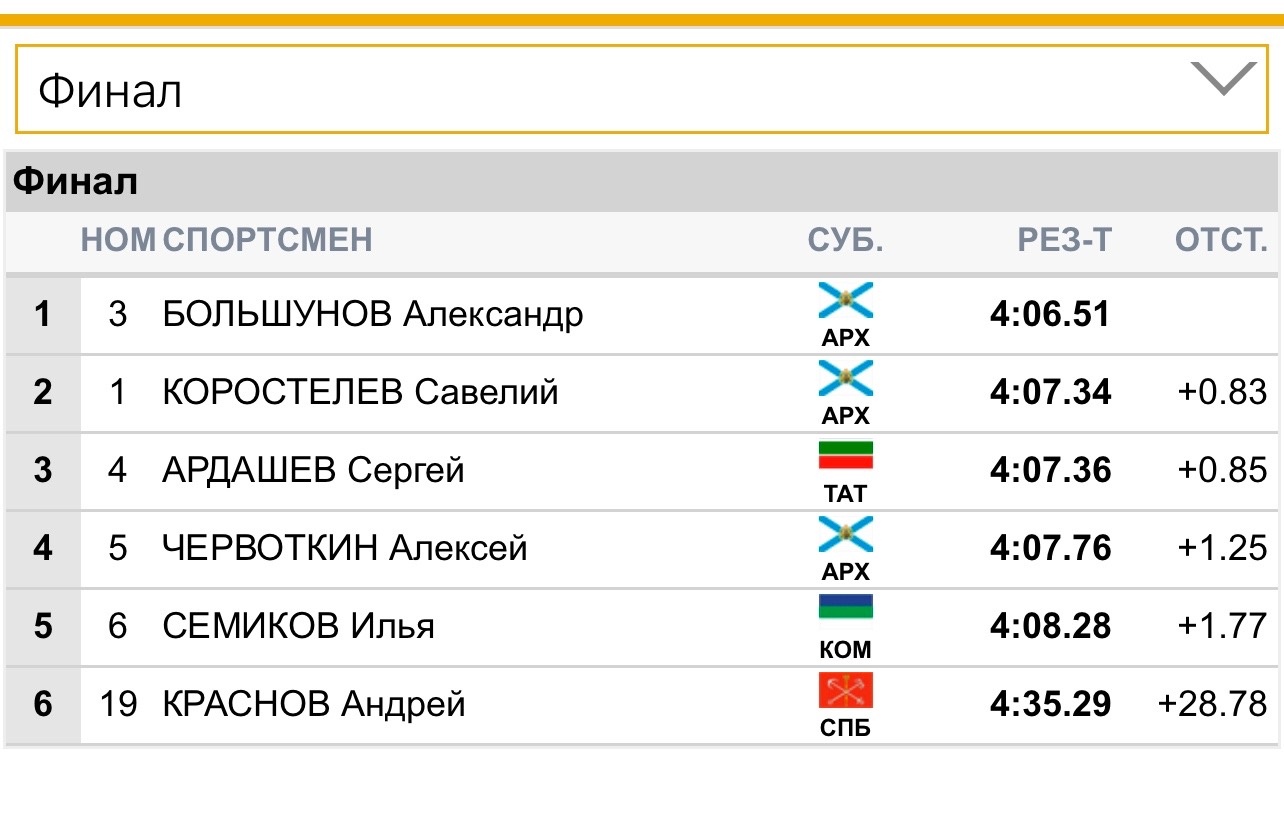This screenshot has width=1284, height=826.
Task: Open athlete БОЛЬШУНОВ Александр
Action: point(372,315)
